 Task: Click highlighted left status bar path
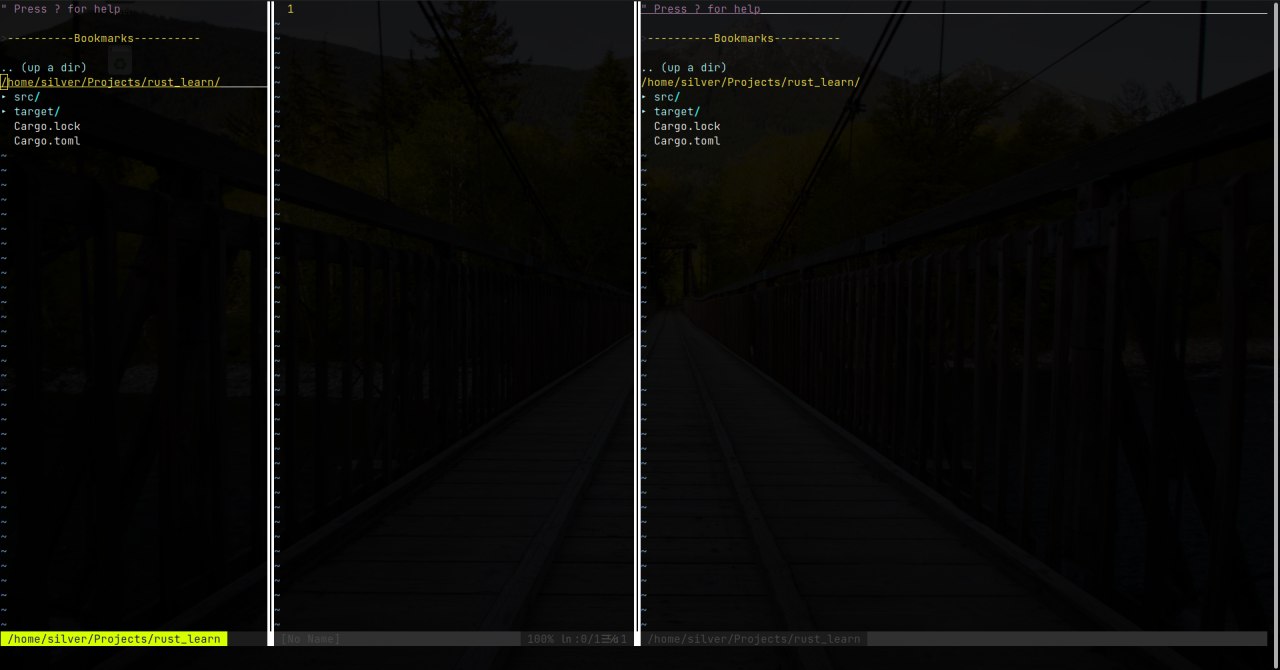point(114,639)
